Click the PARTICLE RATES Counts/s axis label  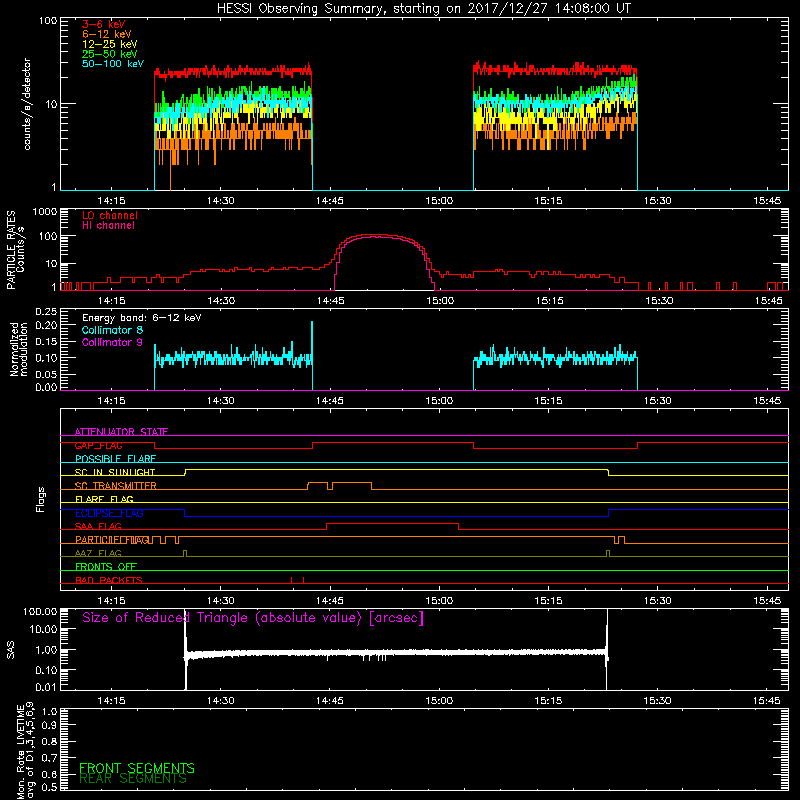(15, 250)
